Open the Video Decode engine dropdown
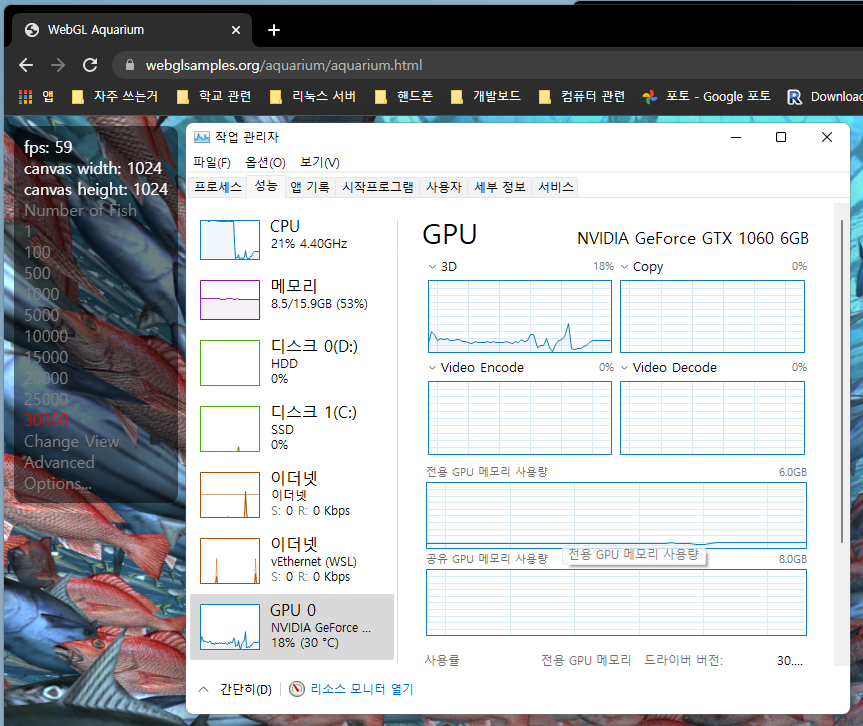This screenshot has width=863, height=726. pyautogui.click(x=624, y=367)
